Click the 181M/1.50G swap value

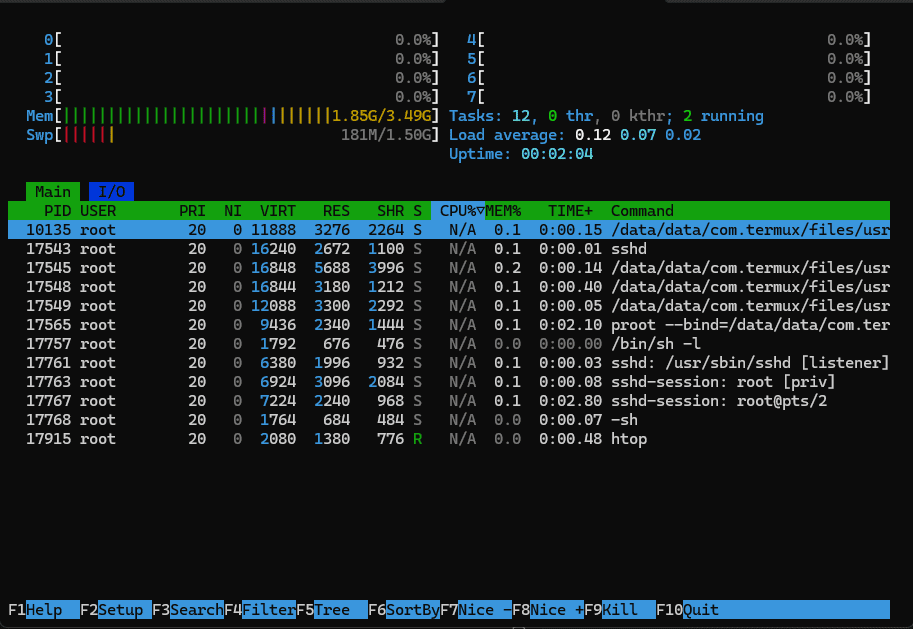tap(386, 135)
